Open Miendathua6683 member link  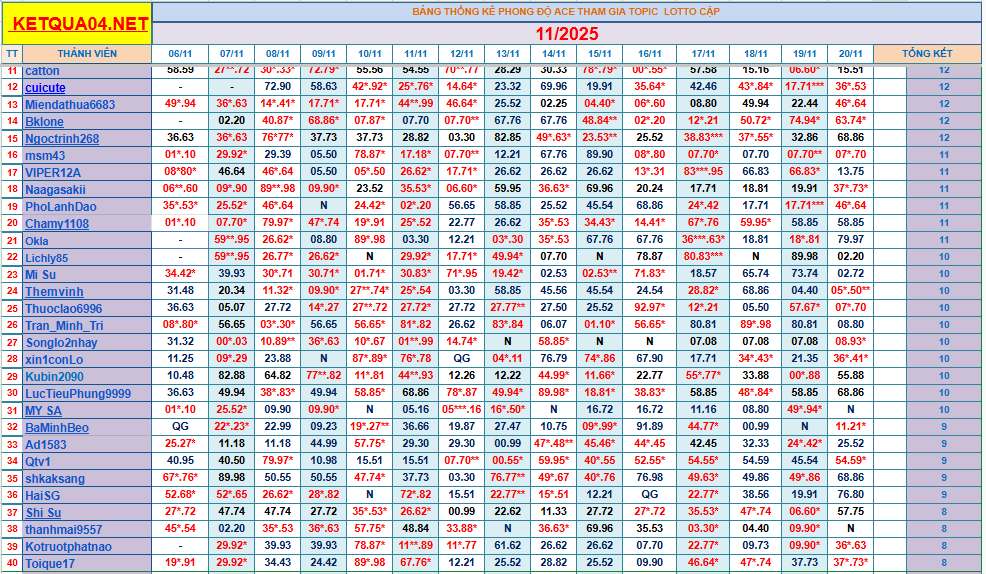70,105
